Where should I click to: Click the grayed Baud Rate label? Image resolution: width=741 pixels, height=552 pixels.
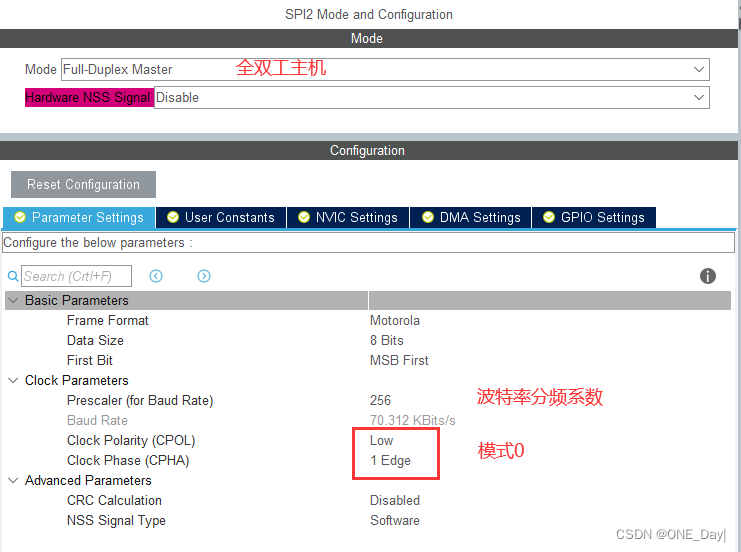(x=97, y=420)
